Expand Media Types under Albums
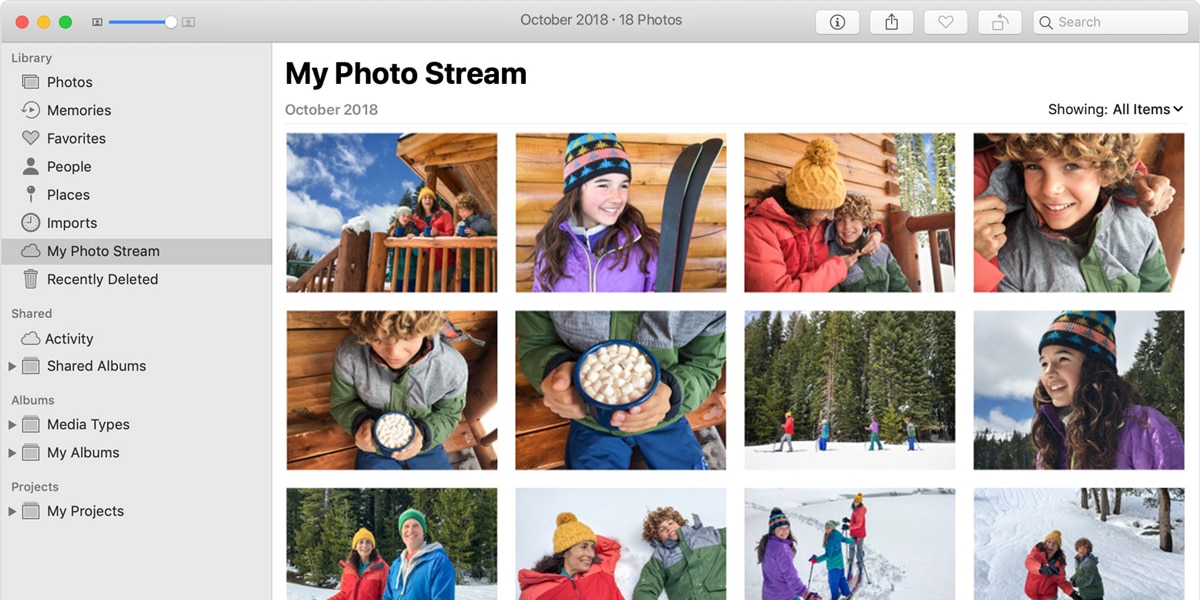 coord(12,424)
